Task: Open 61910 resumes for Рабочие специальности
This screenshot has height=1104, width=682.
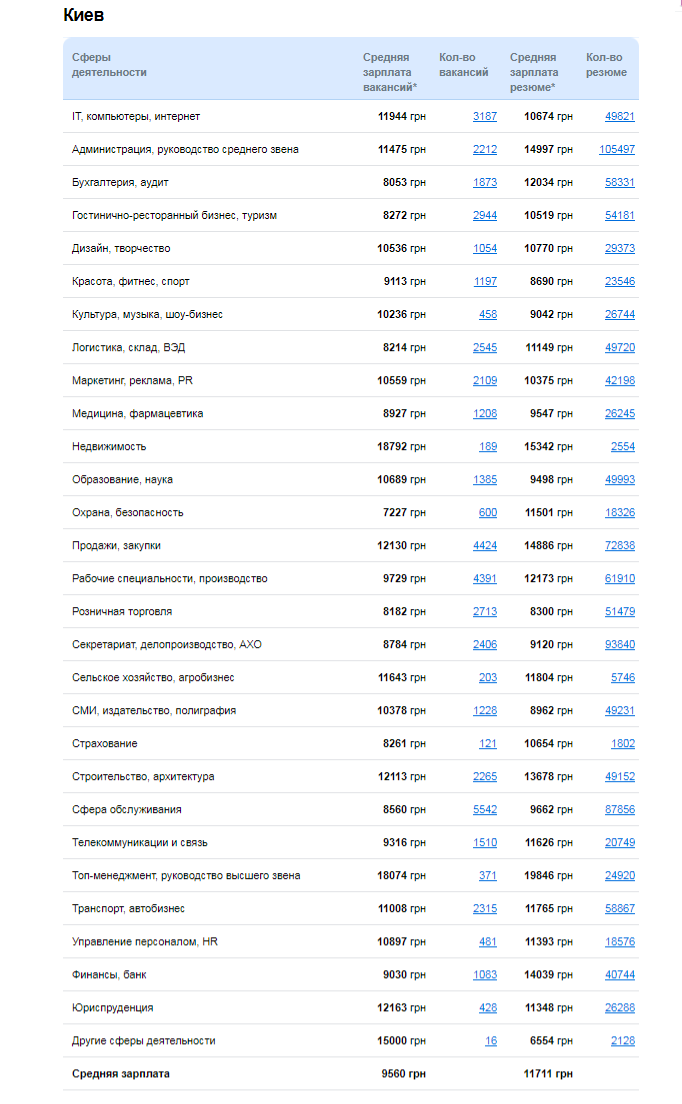Action: (x=619, y=578)
